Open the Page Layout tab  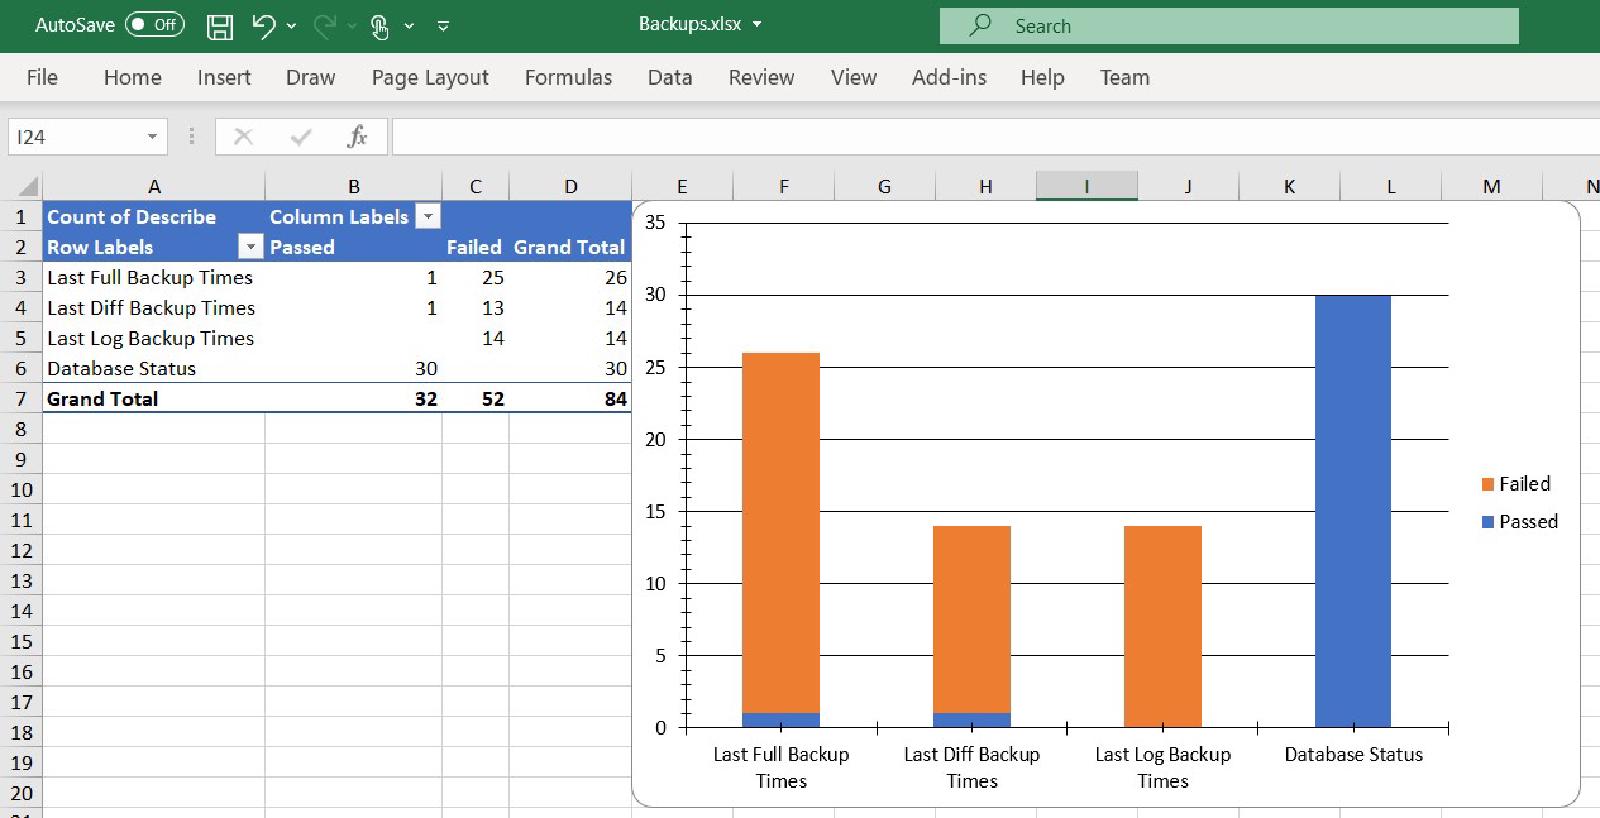point(430,77)
